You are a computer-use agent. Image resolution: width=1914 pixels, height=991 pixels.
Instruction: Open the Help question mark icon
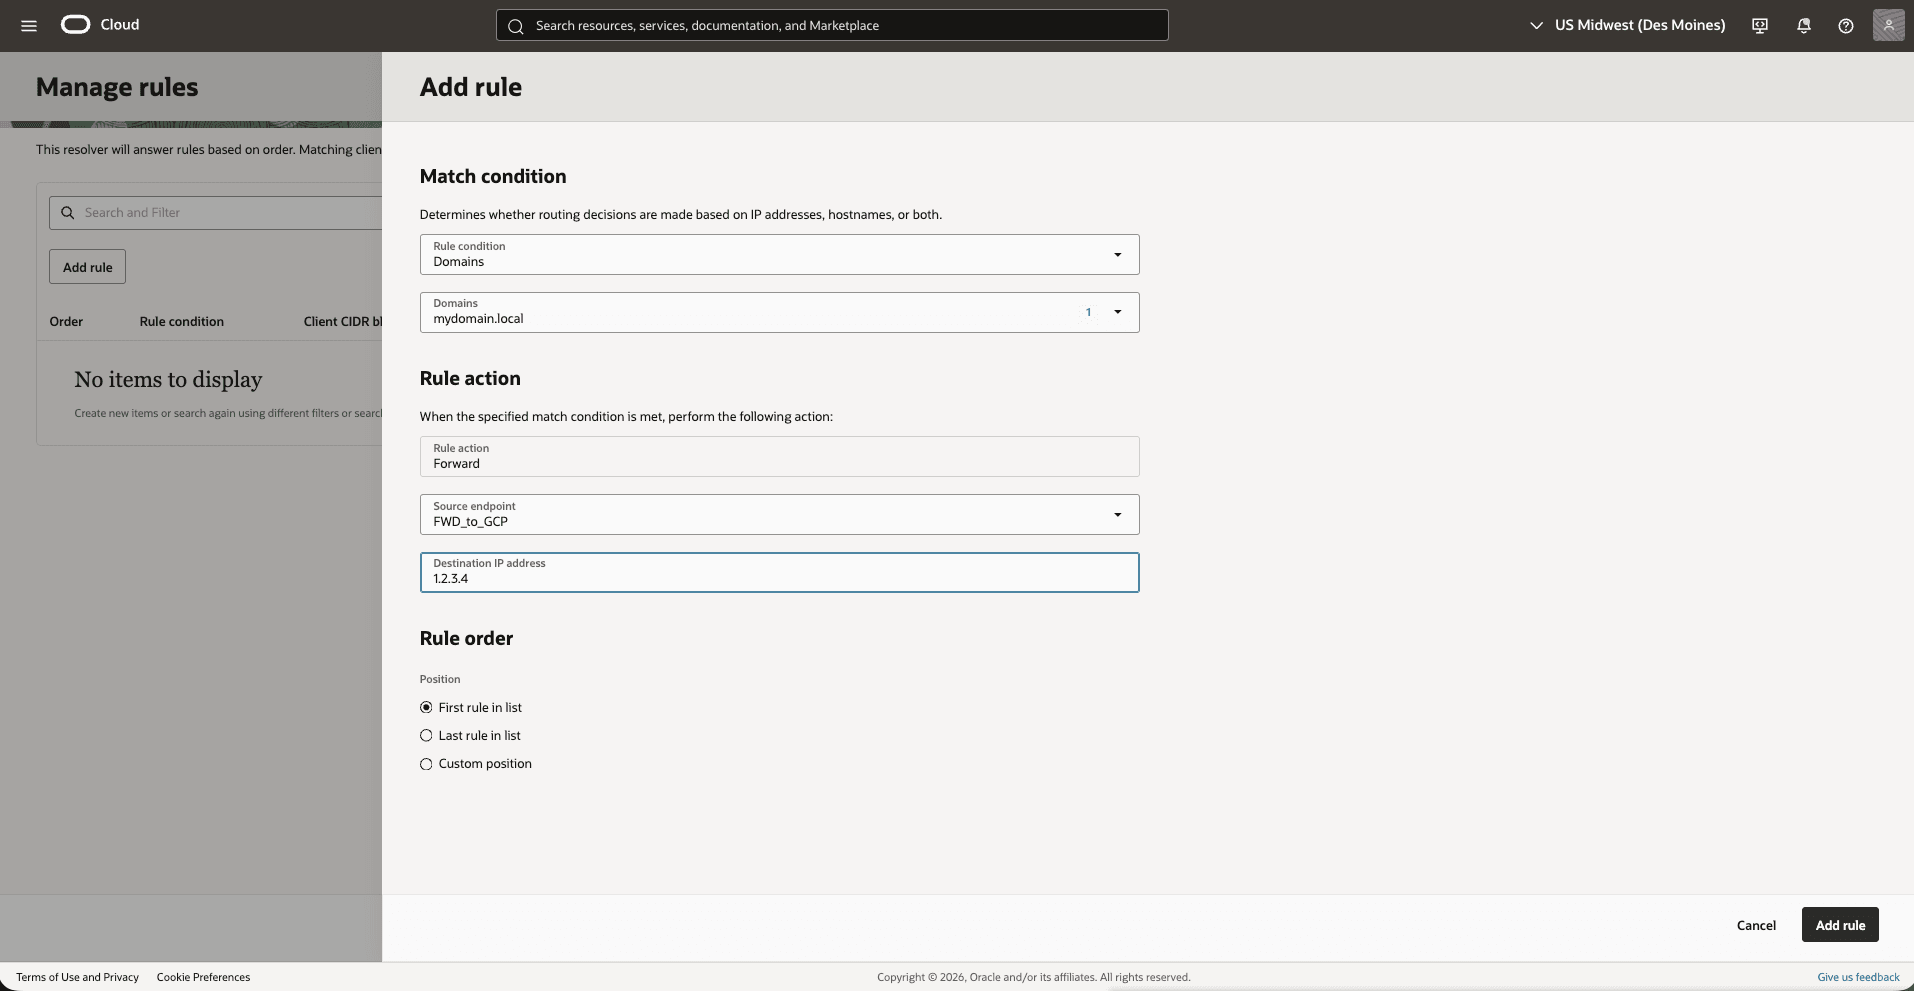click(x=1846, y=25)
